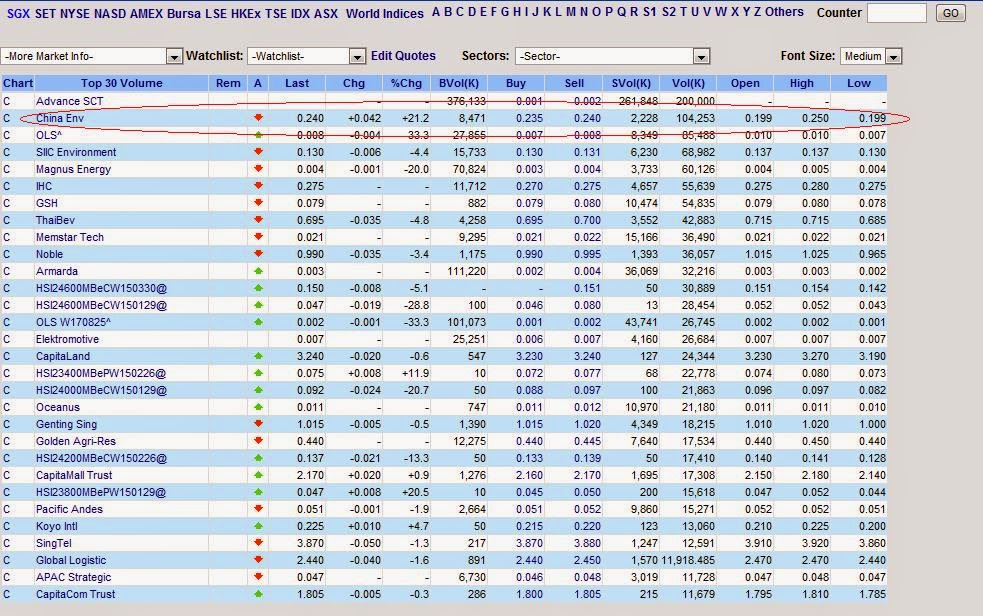983x616 pixels.
Task: Click the red arrow in SingTel row
Action: [258, 543]
